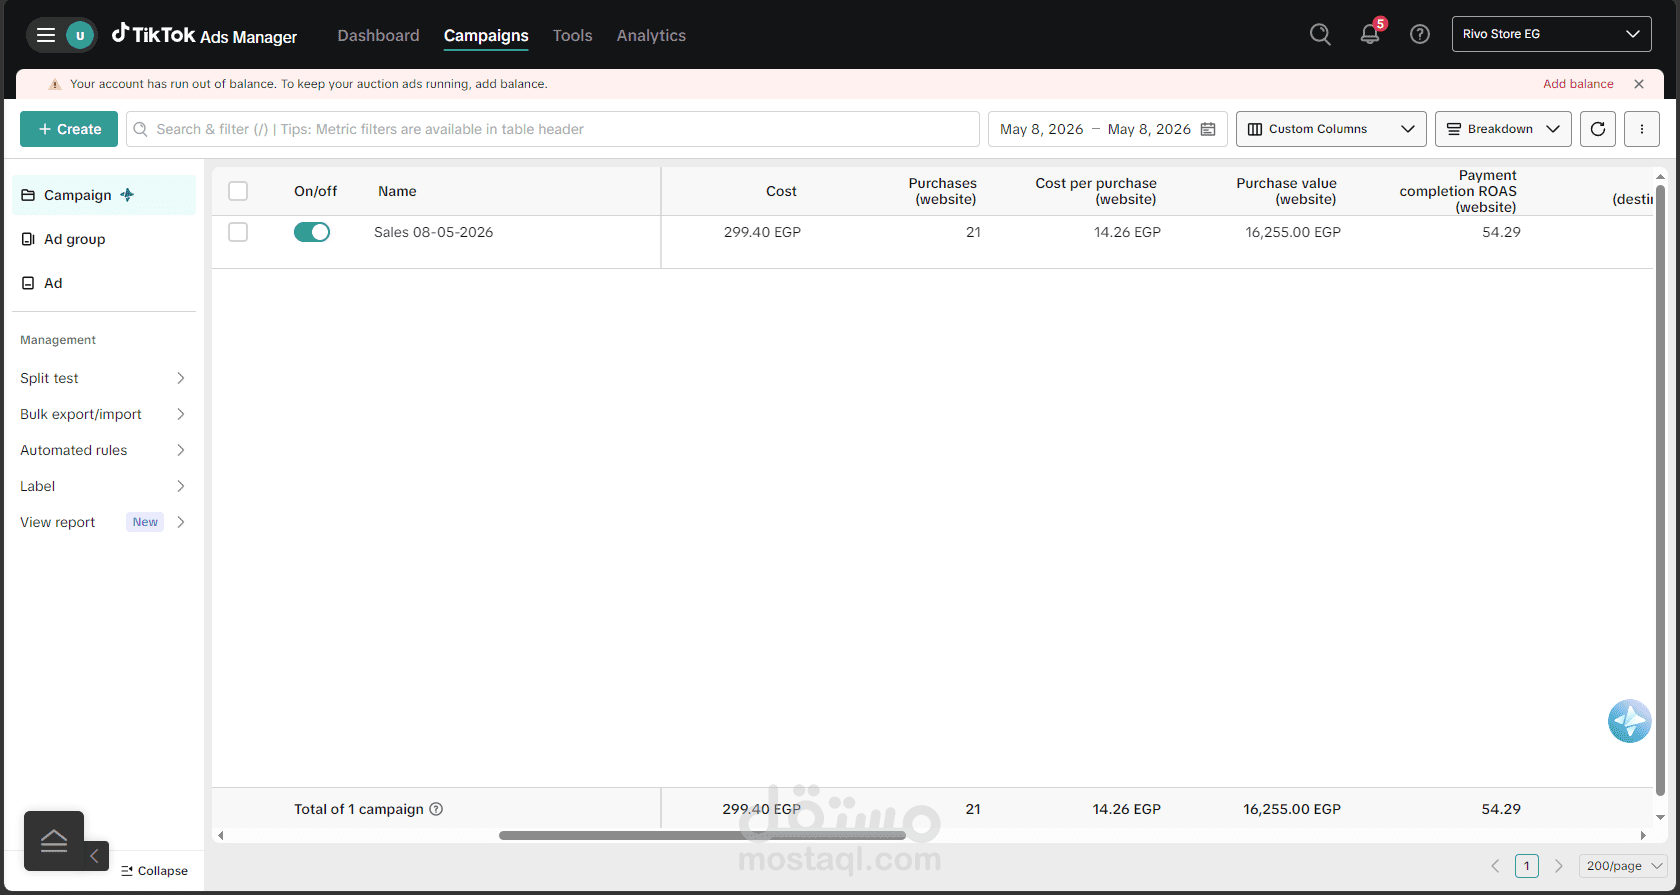Click Cost per purchase (website) header
The width and height of the screenshot is (1680, 895).
1096,191
